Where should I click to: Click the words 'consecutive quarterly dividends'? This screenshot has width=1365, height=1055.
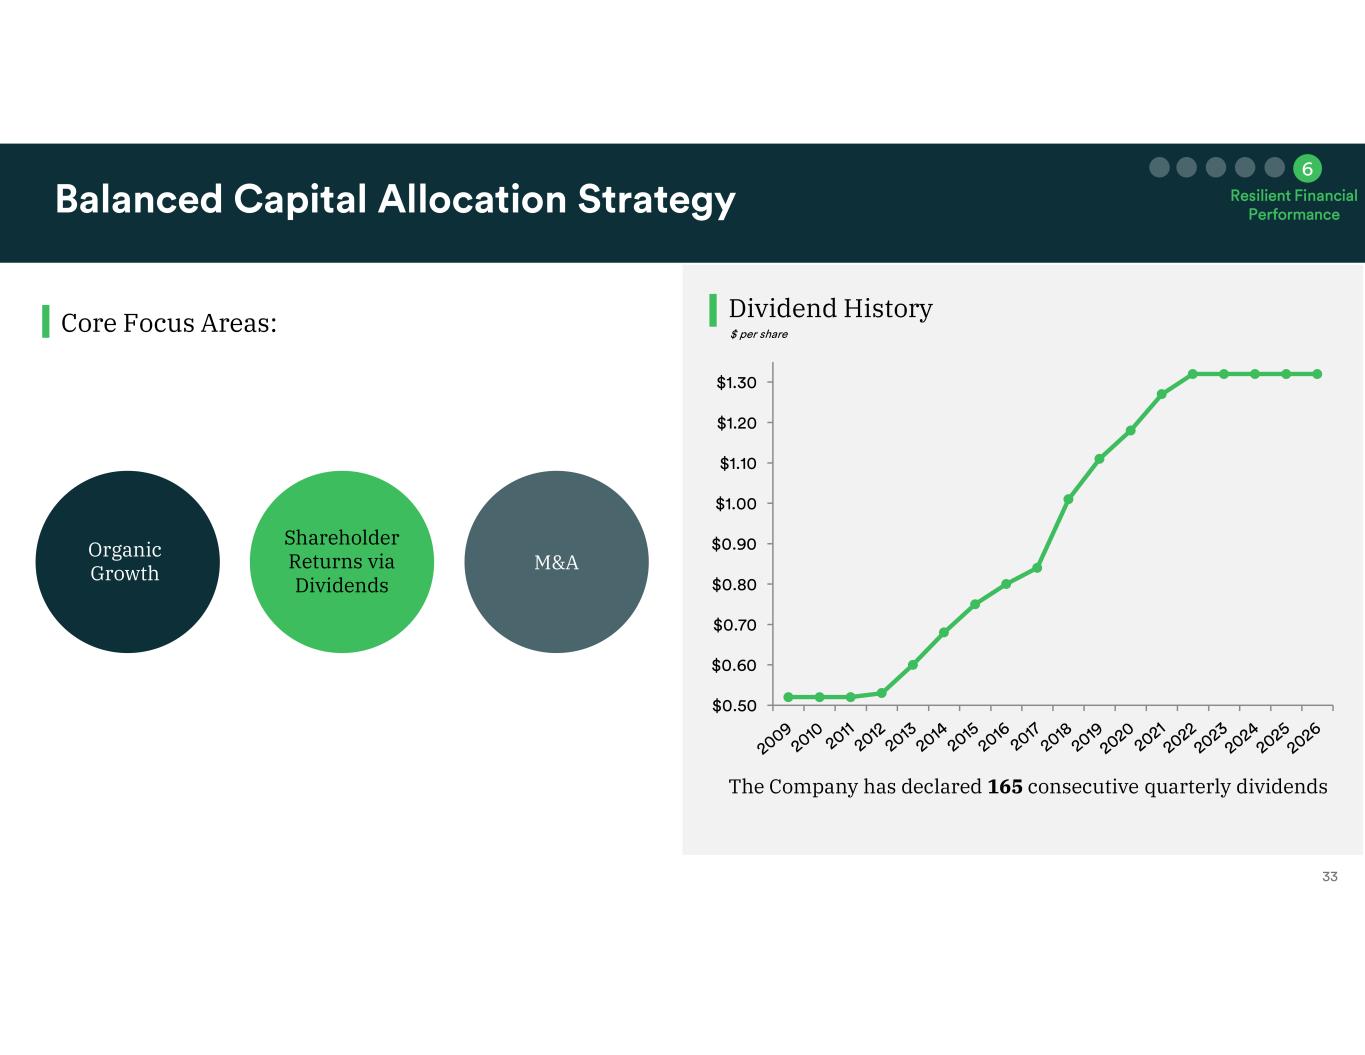point(1177,787)
